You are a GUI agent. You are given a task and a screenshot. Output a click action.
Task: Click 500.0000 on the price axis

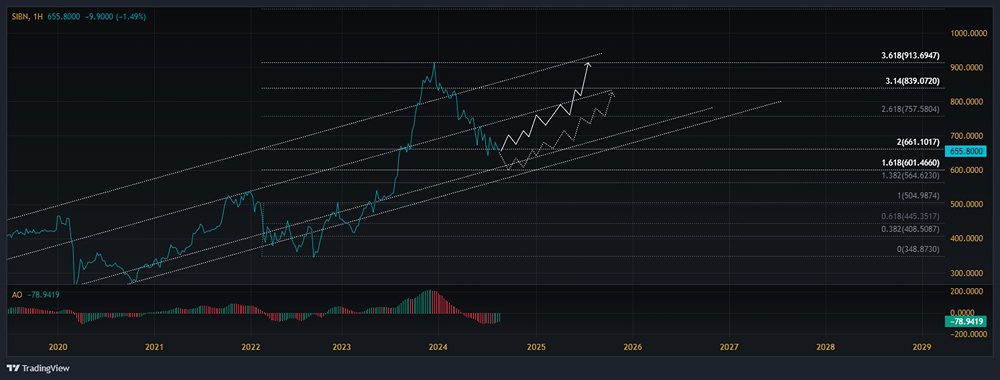coord(967,205)
